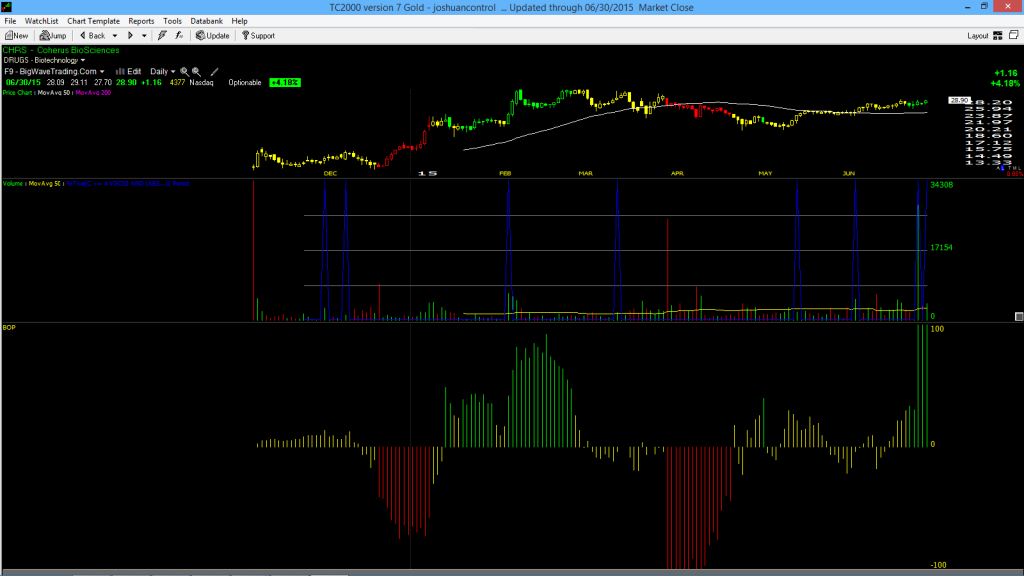
Task: Go Back using the left arrow
Action: click(x=92, y=36)
